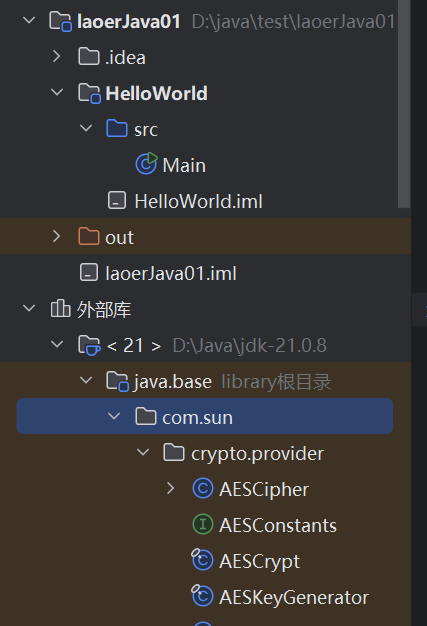This screenshot has height=626, width=427.
Task: Select the < 21 > JDK label
Action: pos(134,345)
